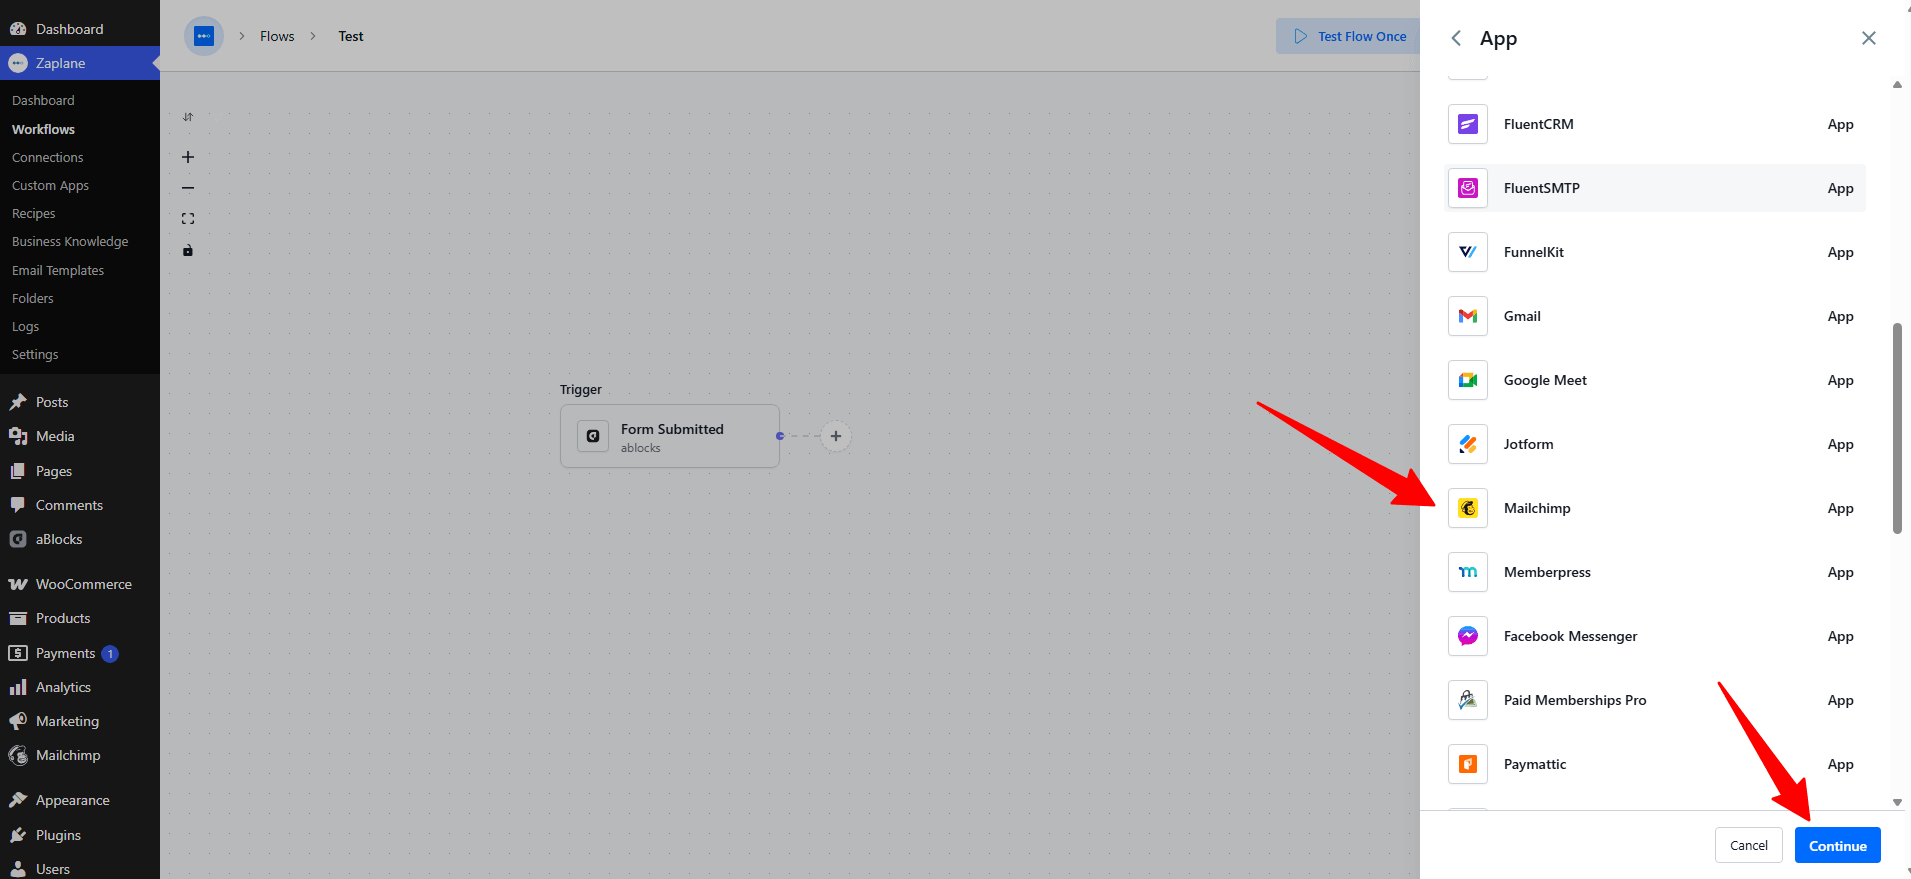This screenshot has height=879, width=1911.
Task: Select the Mailchimp app icon in list
Action: point(1468,508)
